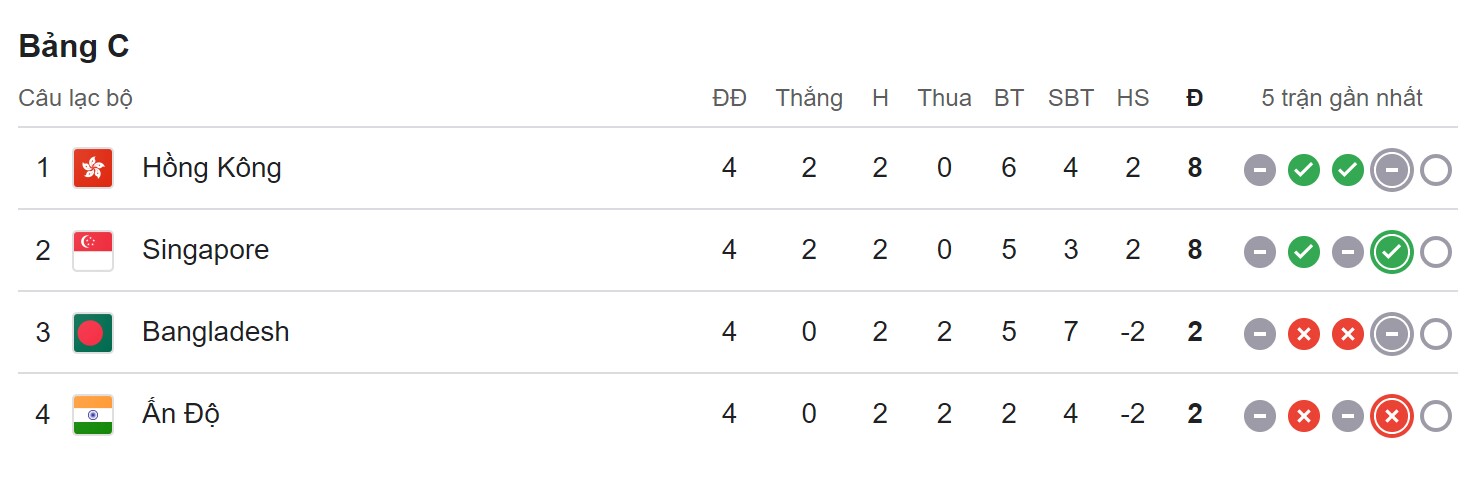Click Singapore's empty upcoming match circle

click(1435, 252)
